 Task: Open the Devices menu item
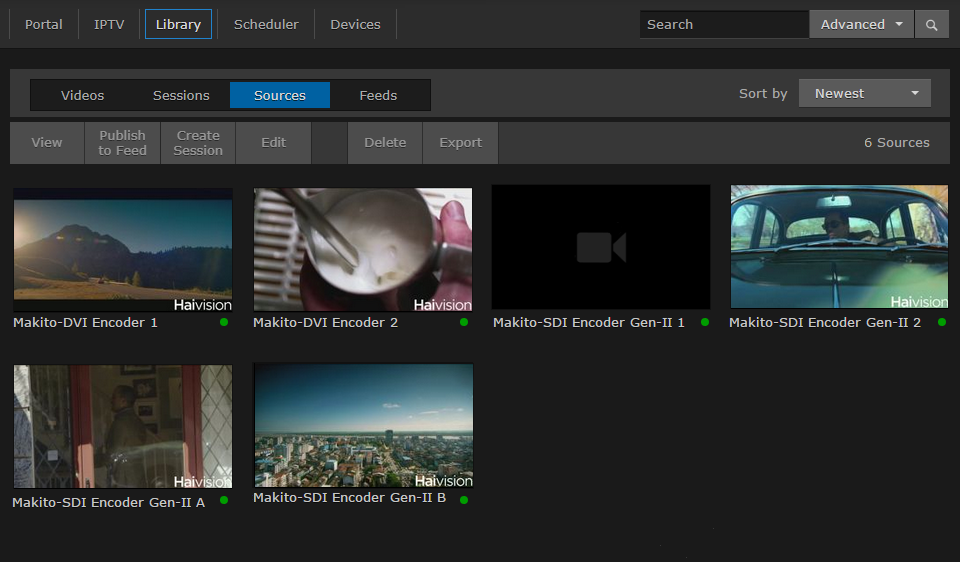[x=355, y=25]
